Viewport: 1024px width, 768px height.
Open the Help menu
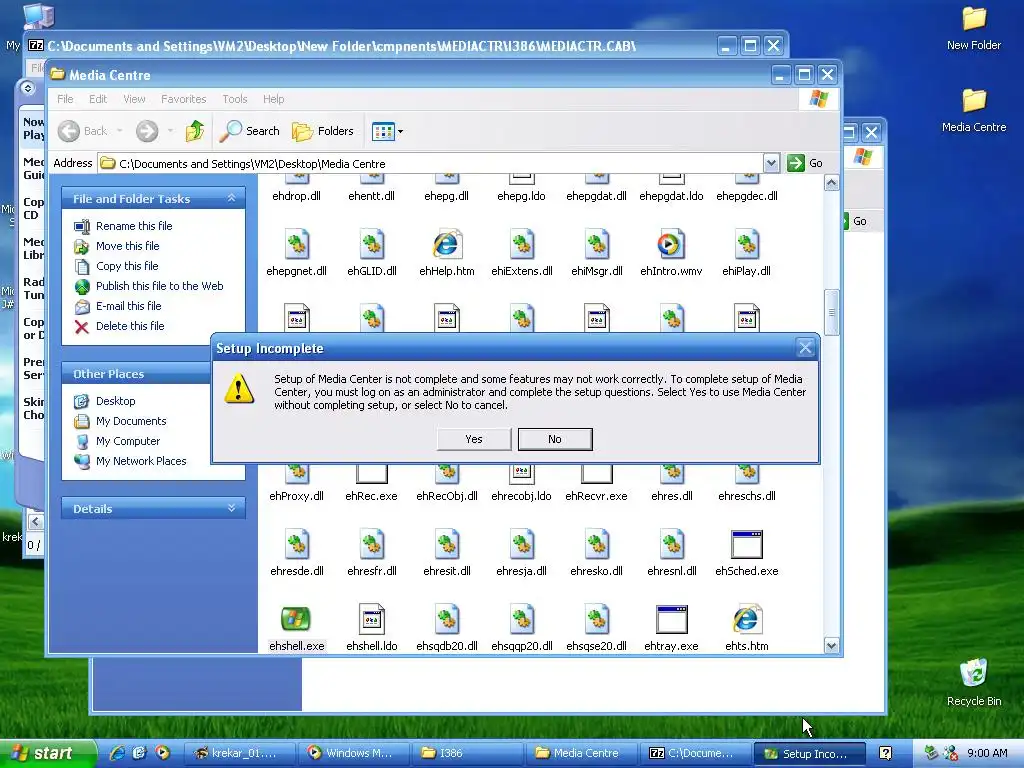click(274, 99)
